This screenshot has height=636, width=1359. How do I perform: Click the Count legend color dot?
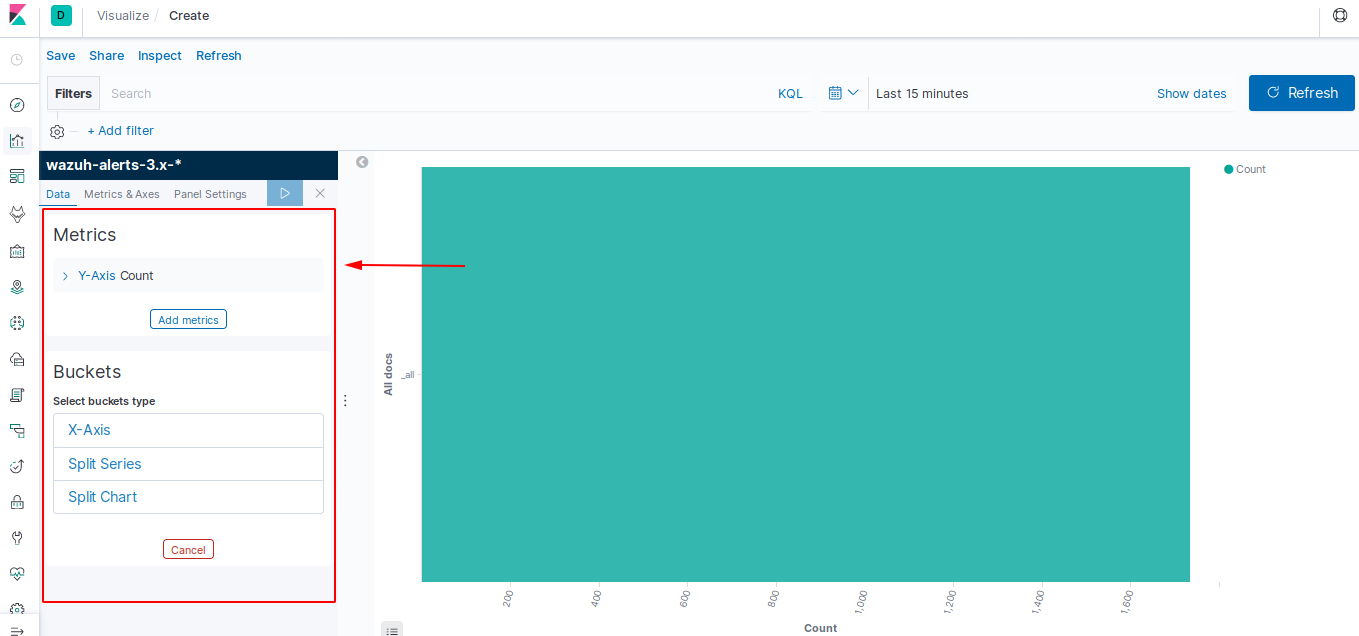[1229, 169]
